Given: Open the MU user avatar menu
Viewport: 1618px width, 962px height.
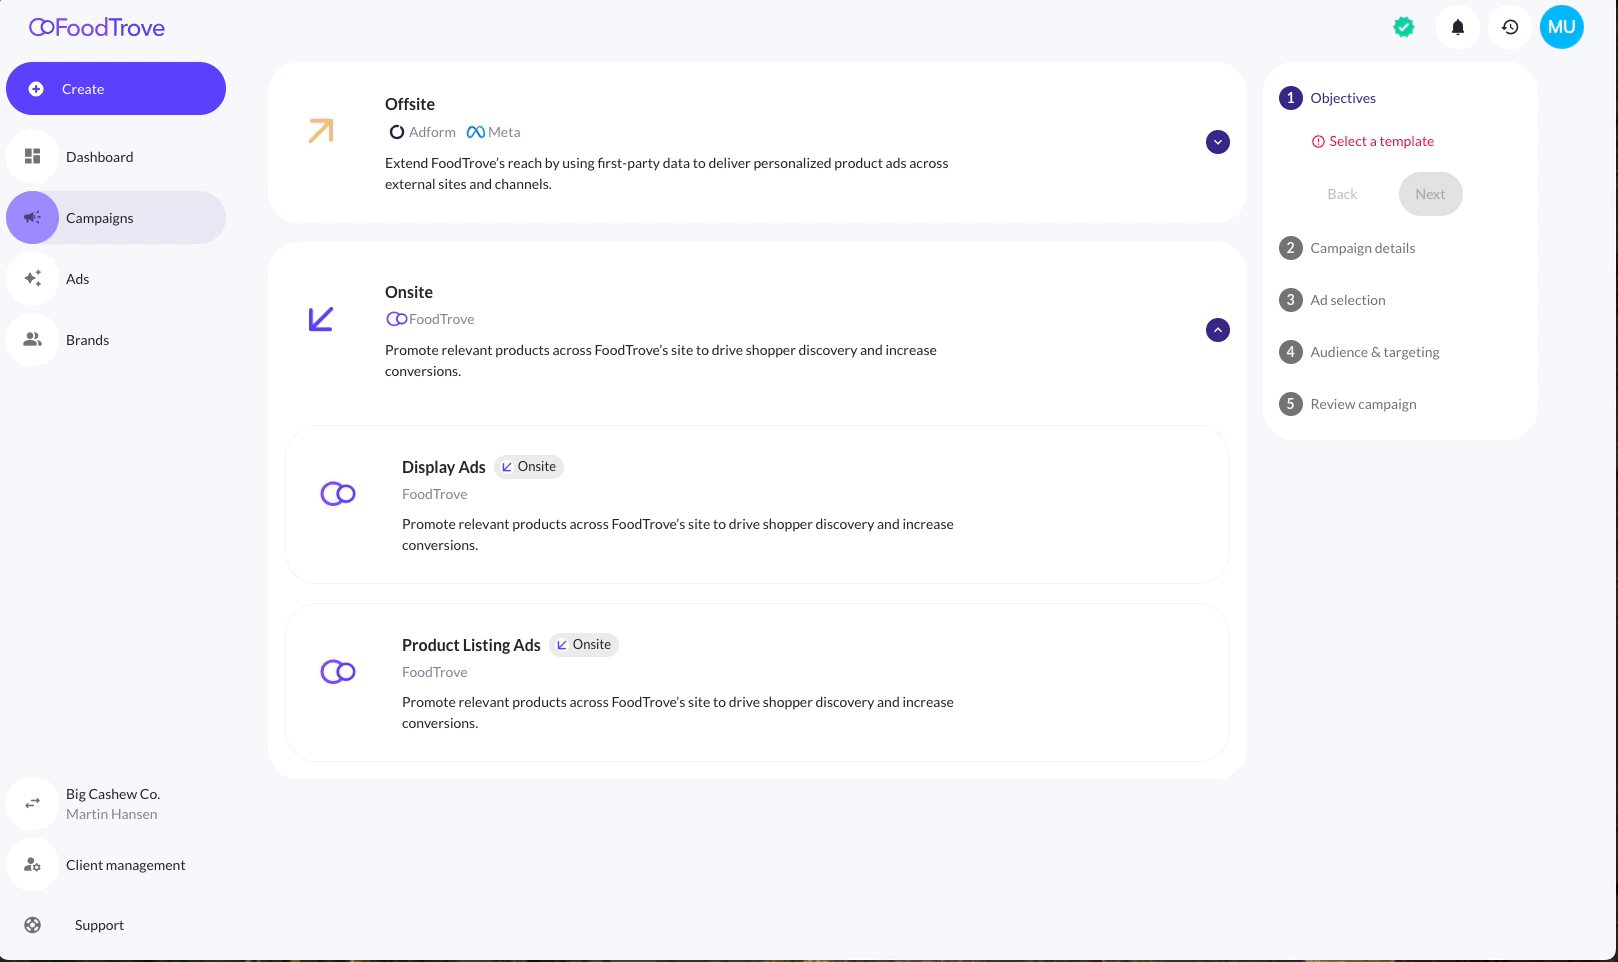Looking at the screenshot, I should 1562,28.
